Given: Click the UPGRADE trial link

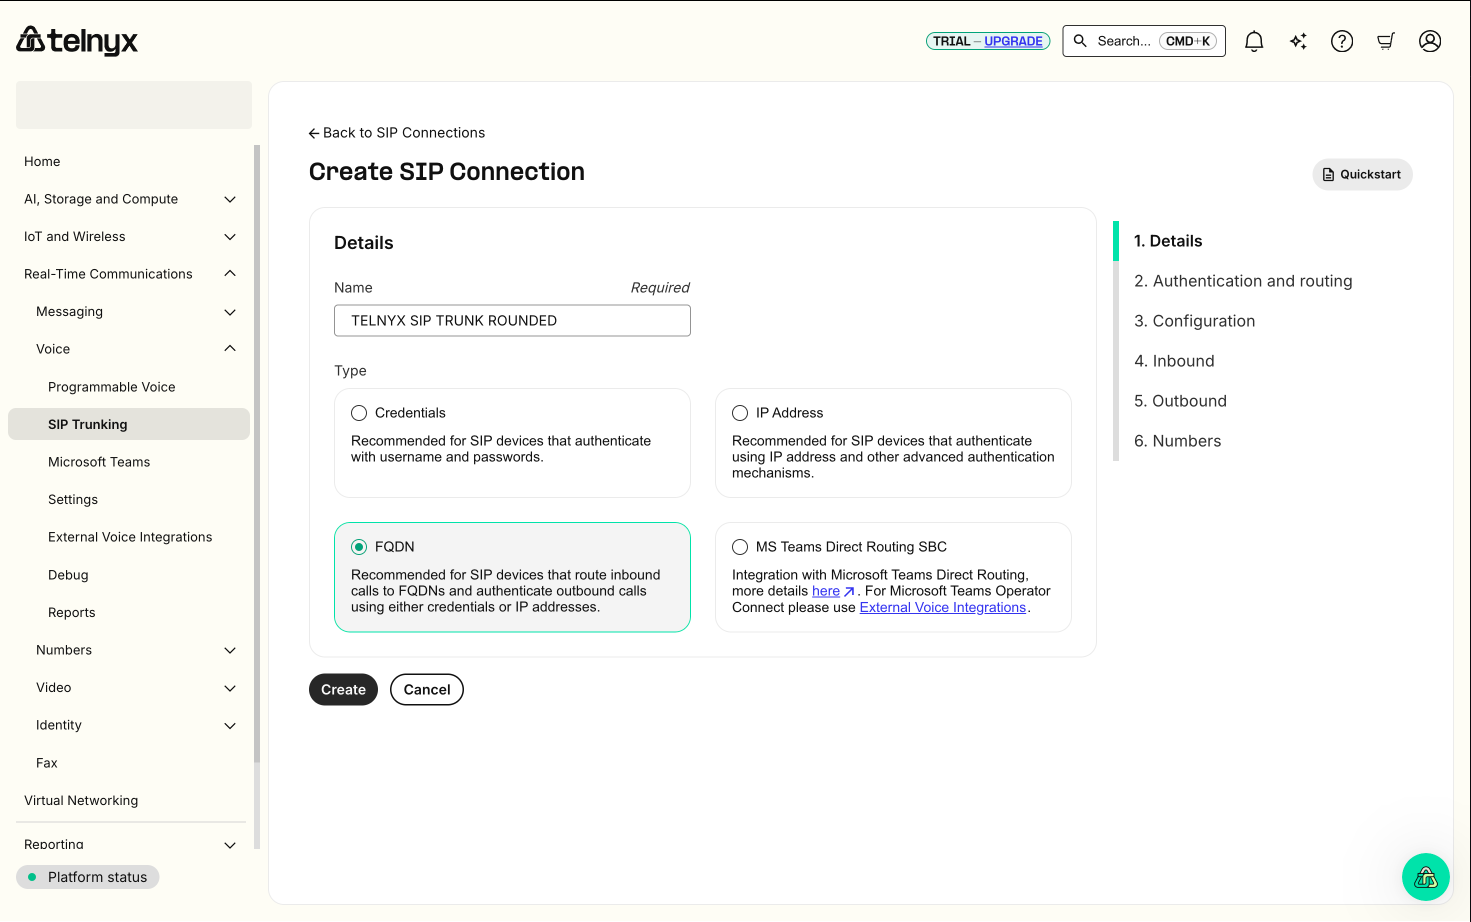Looking at the screenshot, I should tap(1013, 41).
